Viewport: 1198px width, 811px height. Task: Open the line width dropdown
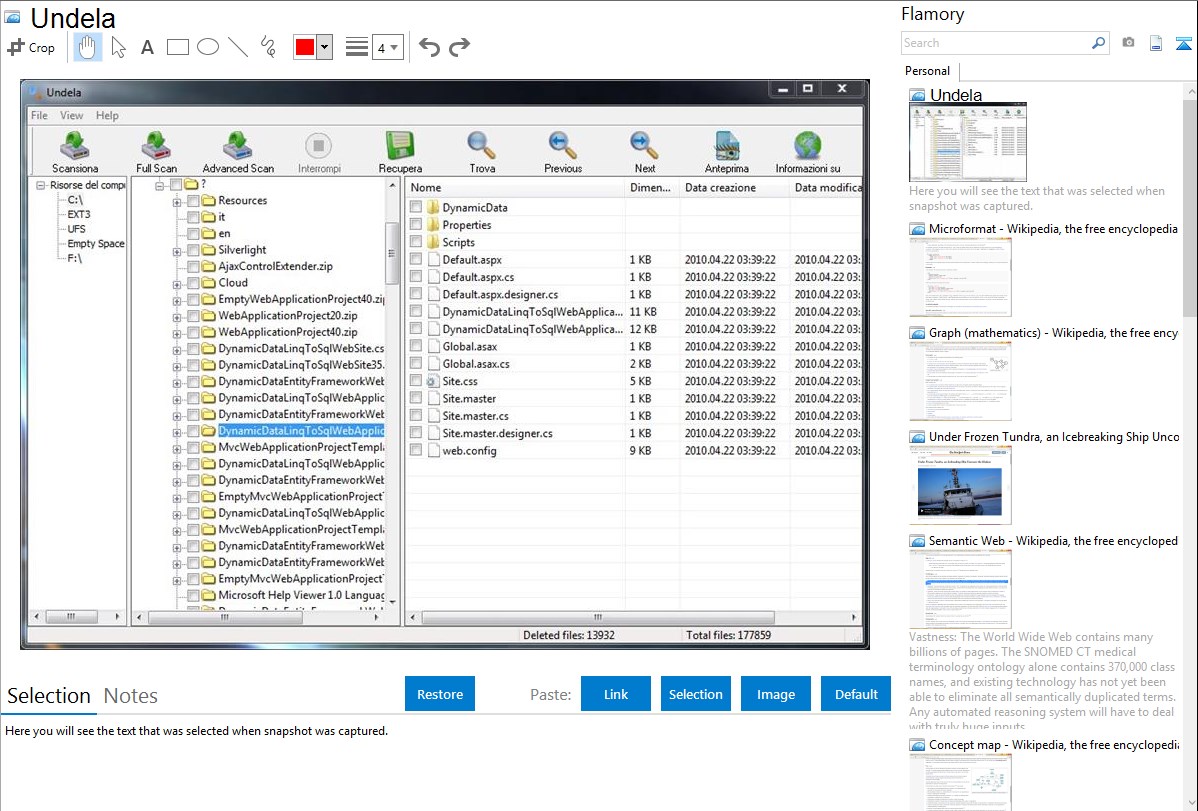[388, 47]
